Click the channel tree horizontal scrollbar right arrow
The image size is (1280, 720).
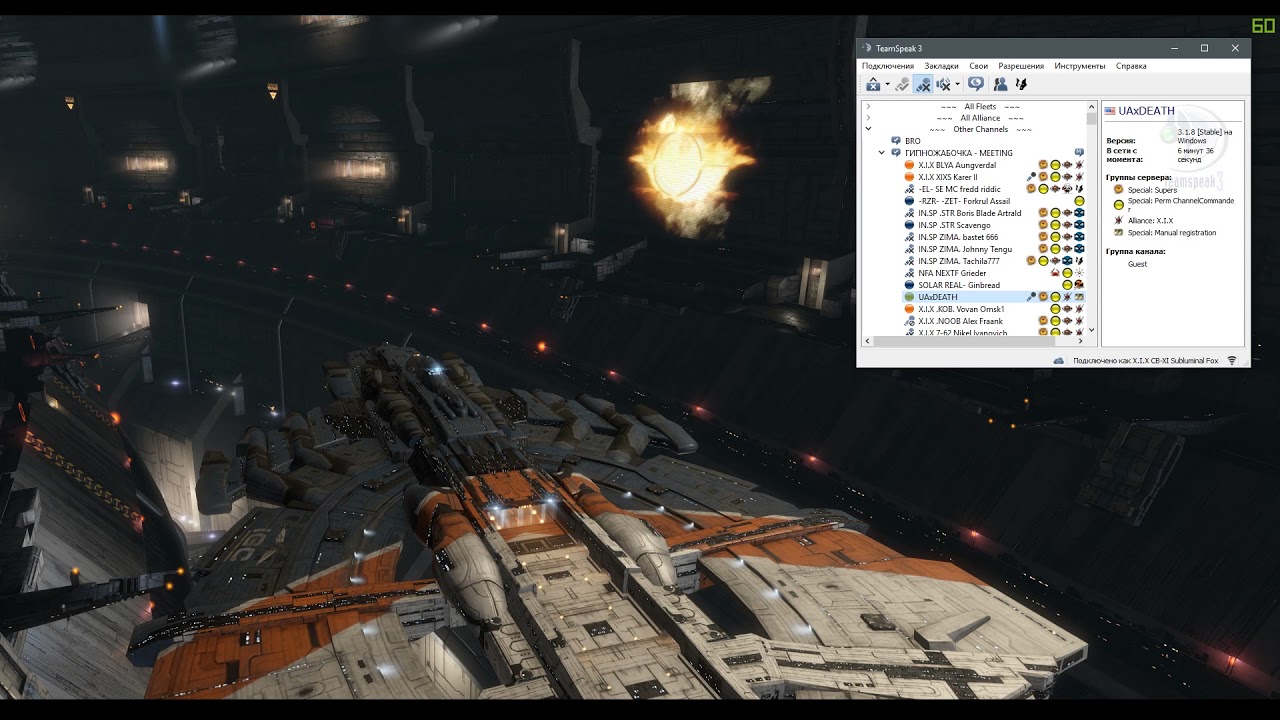click(1081, 341)
